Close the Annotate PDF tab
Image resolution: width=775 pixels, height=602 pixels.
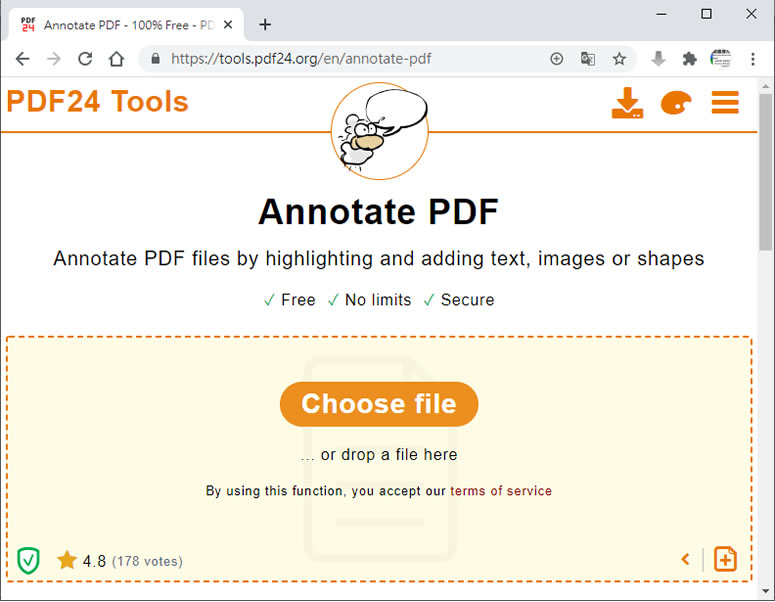point(228,25)
